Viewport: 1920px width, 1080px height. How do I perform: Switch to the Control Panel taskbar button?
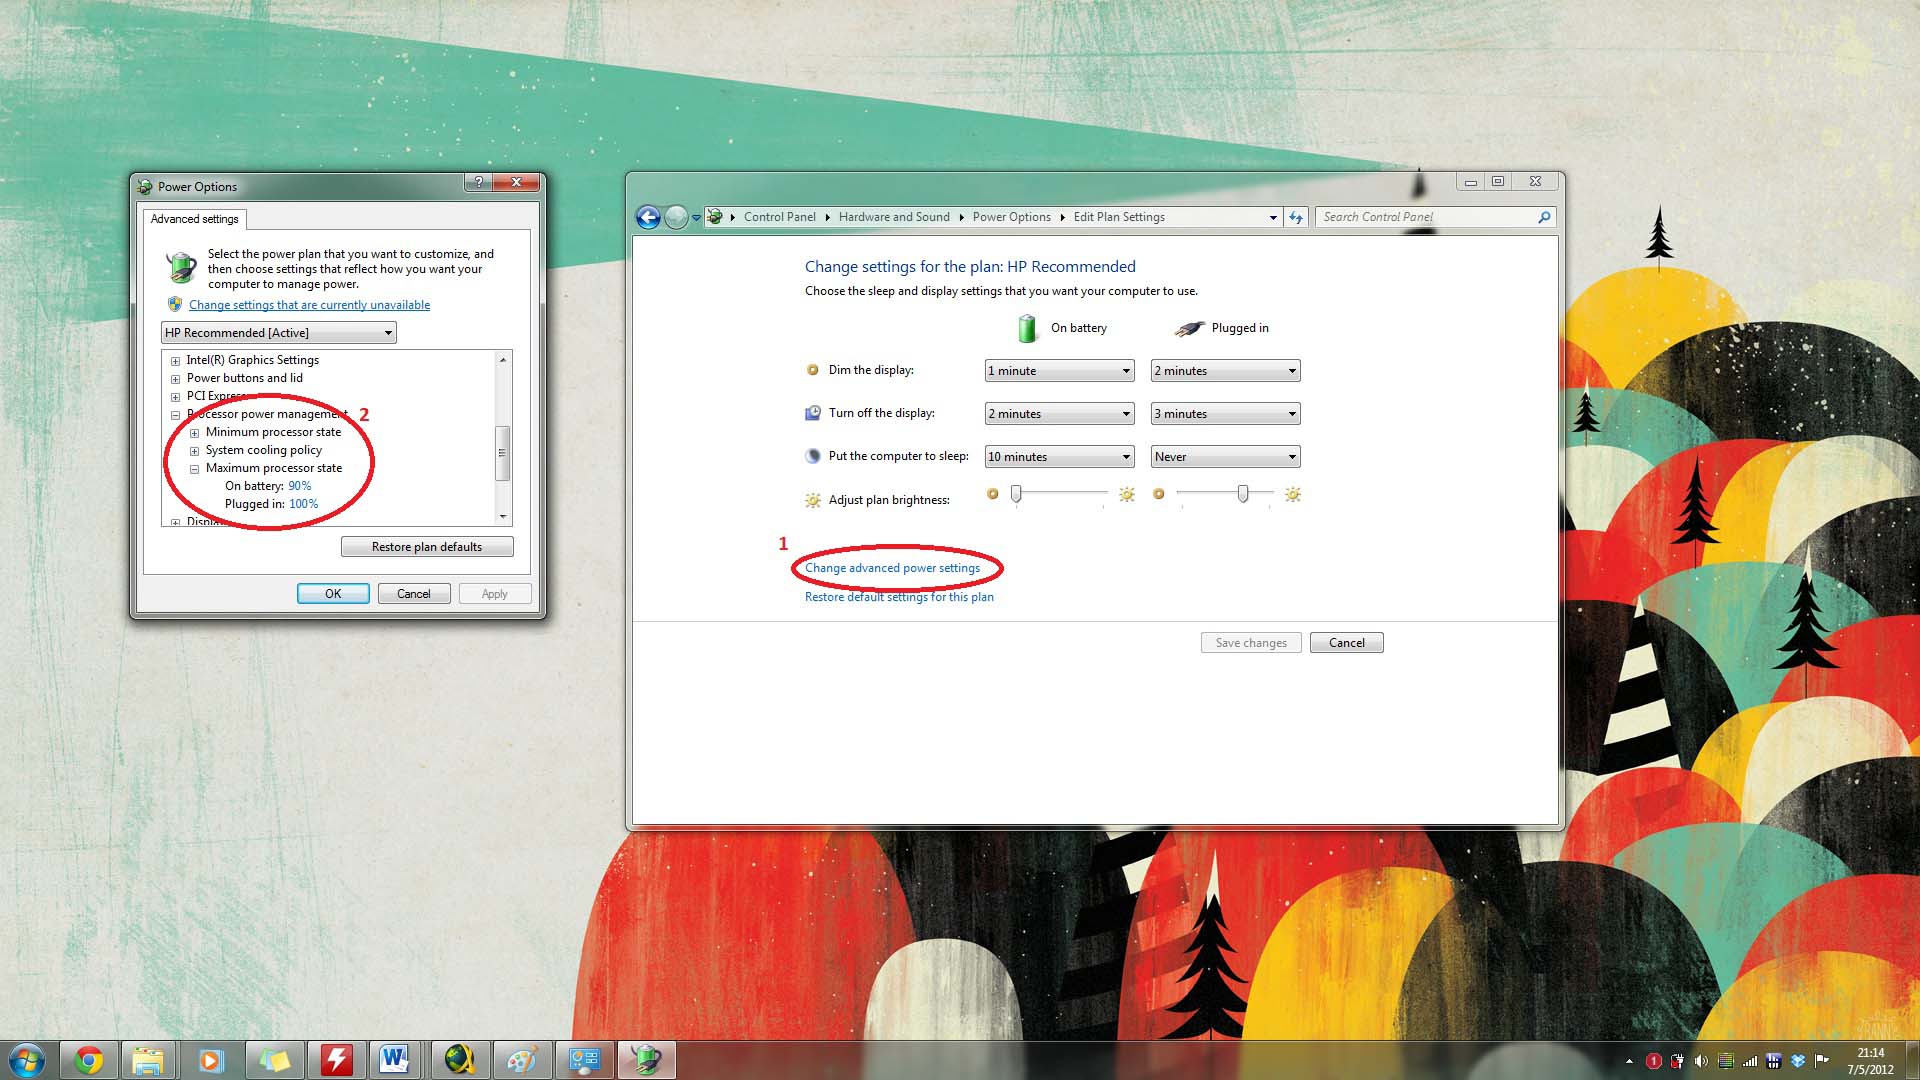coord(584,1060)
